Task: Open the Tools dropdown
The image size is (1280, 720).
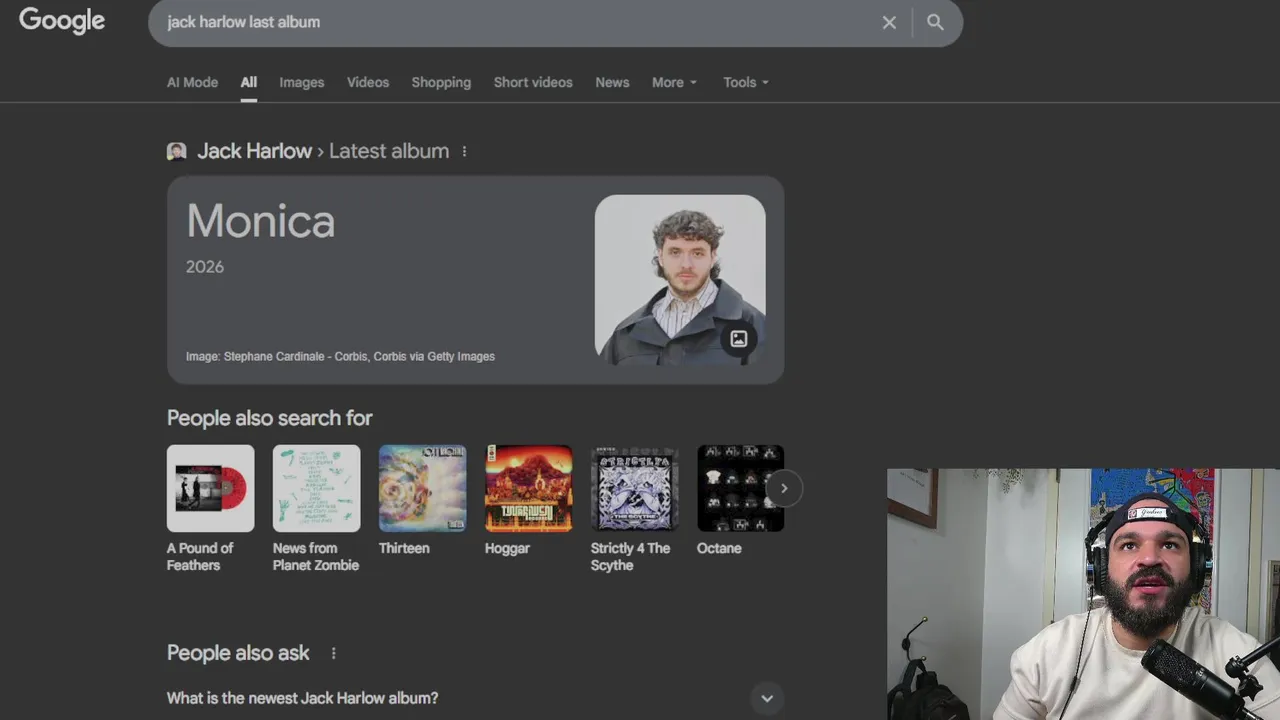Action: point(745,82)
